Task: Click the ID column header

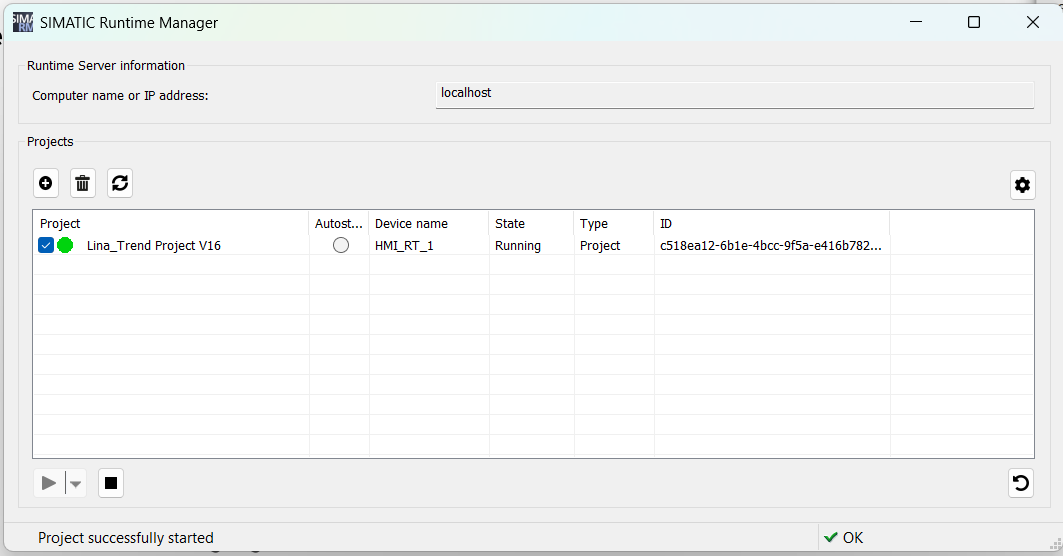Action: (x=770, y=224)
